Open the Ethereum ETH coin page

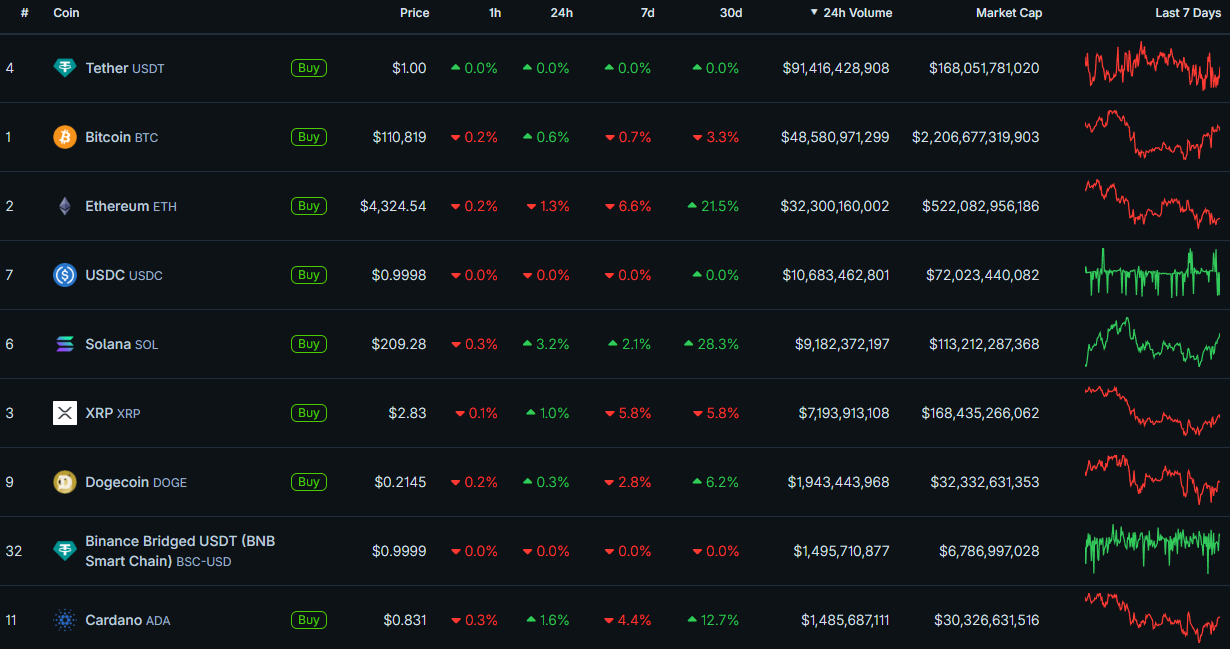click(x=131, y=206)
